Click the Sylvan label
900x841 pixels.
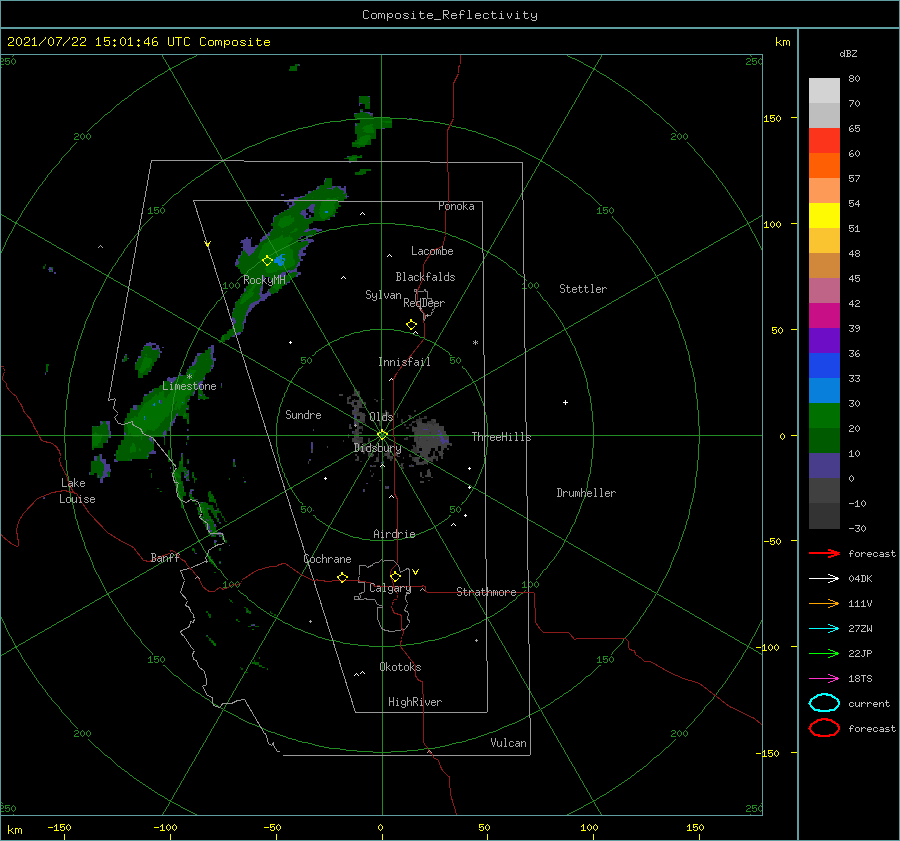pos(383,295)
